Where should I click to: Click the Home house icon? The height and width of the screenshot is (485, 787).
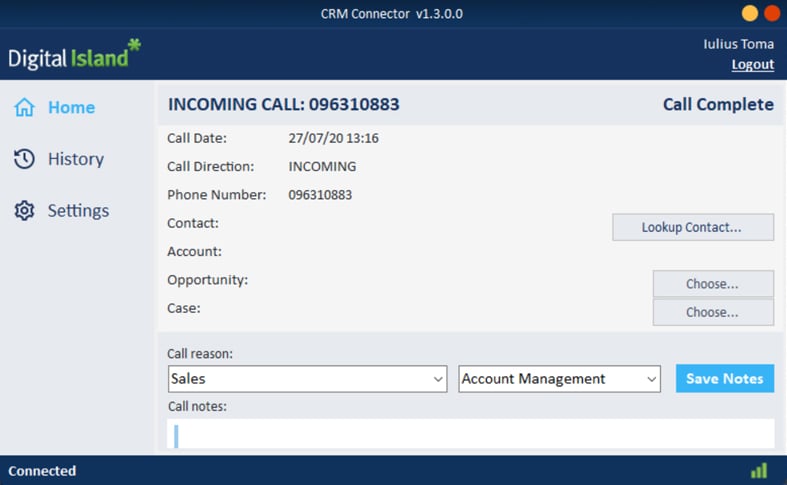coord(24,107)
